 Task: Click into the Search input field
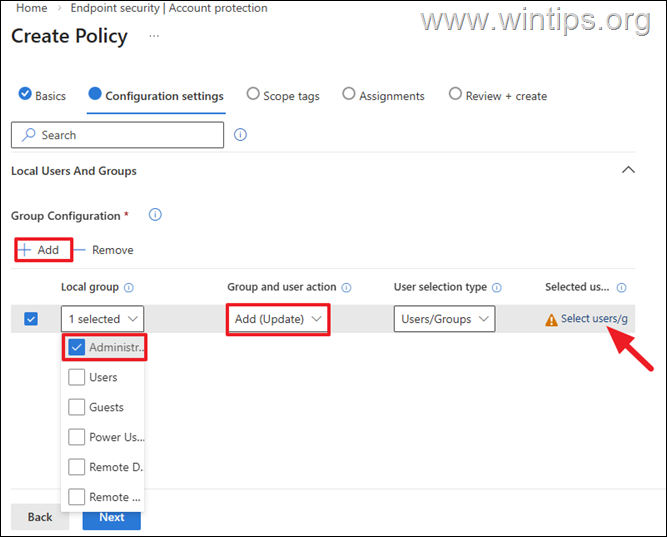click(x=117, y=135)
